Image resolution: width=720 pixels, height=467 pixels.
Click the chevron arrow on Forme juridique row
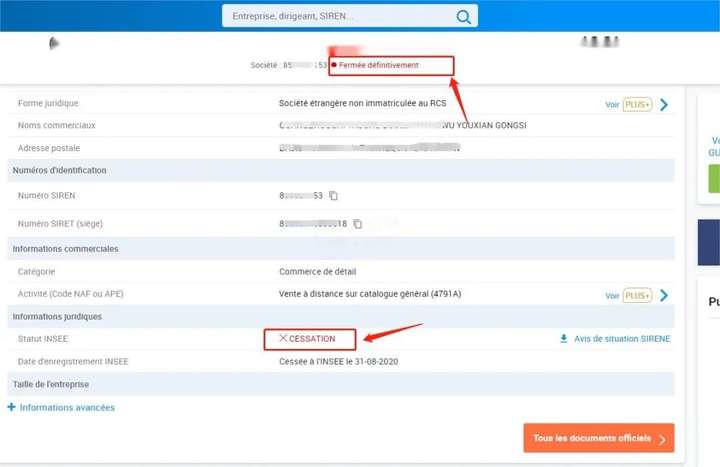[664, 105]
